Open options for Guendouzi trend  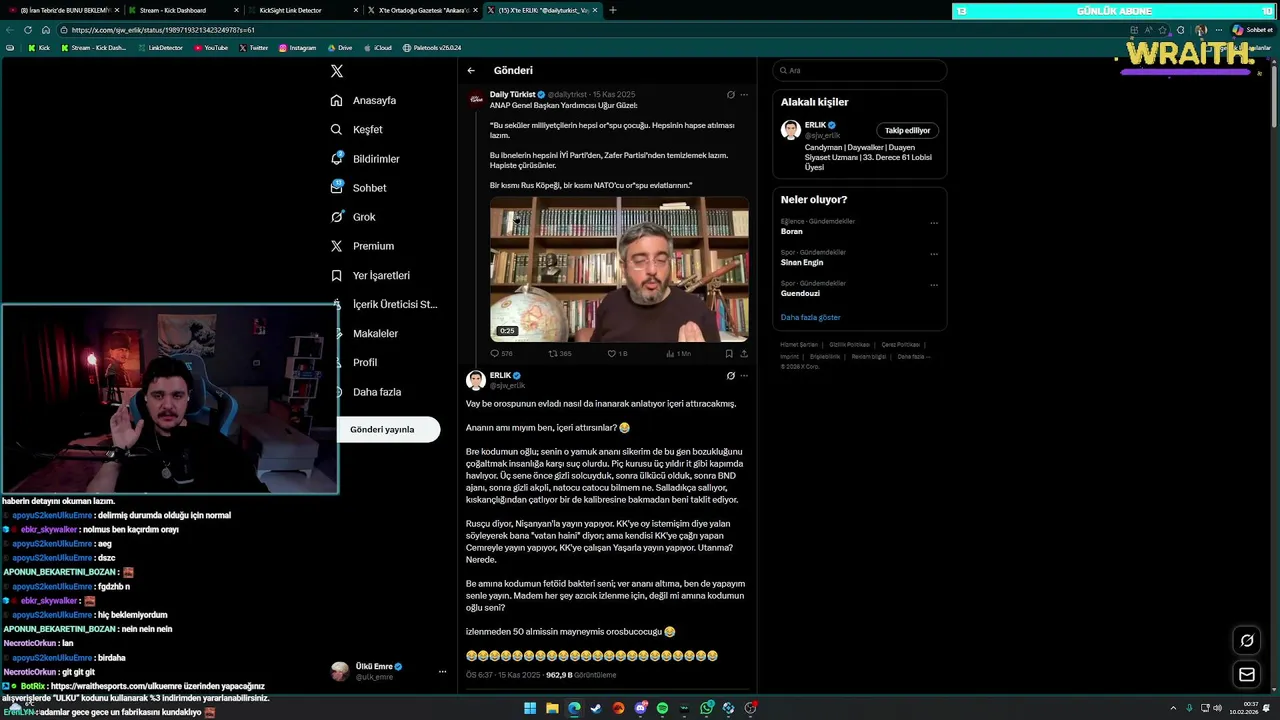(934, 285)
